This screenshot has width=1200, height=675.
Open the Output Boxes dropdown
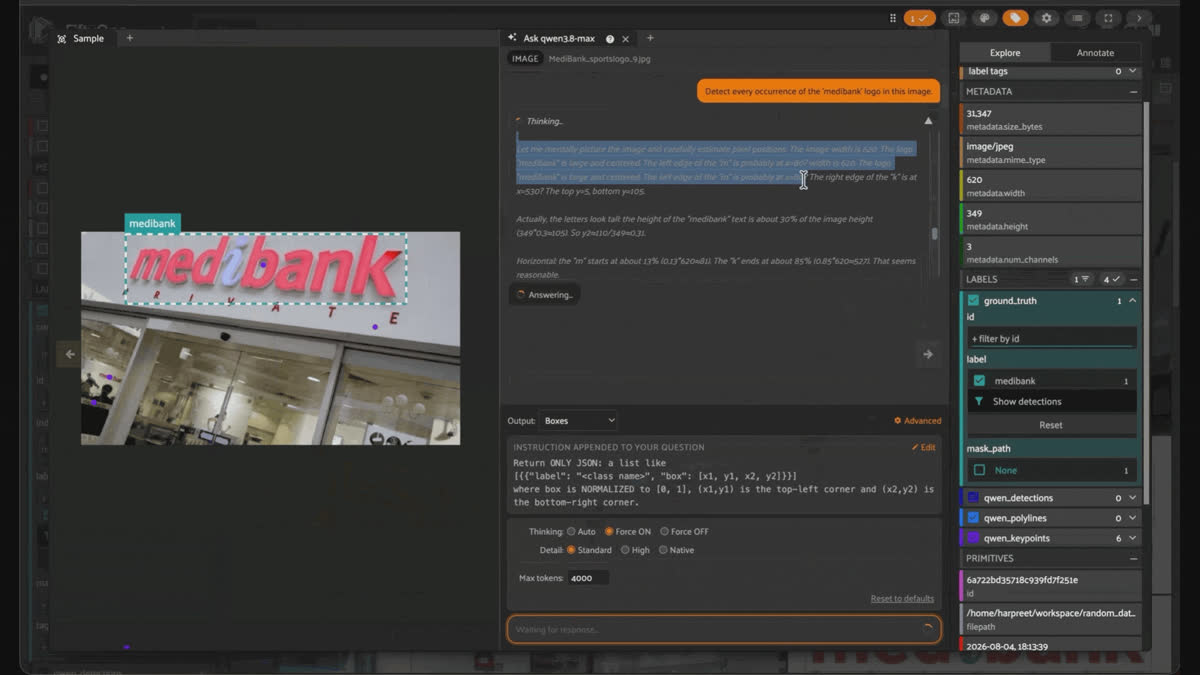[578, 421]
